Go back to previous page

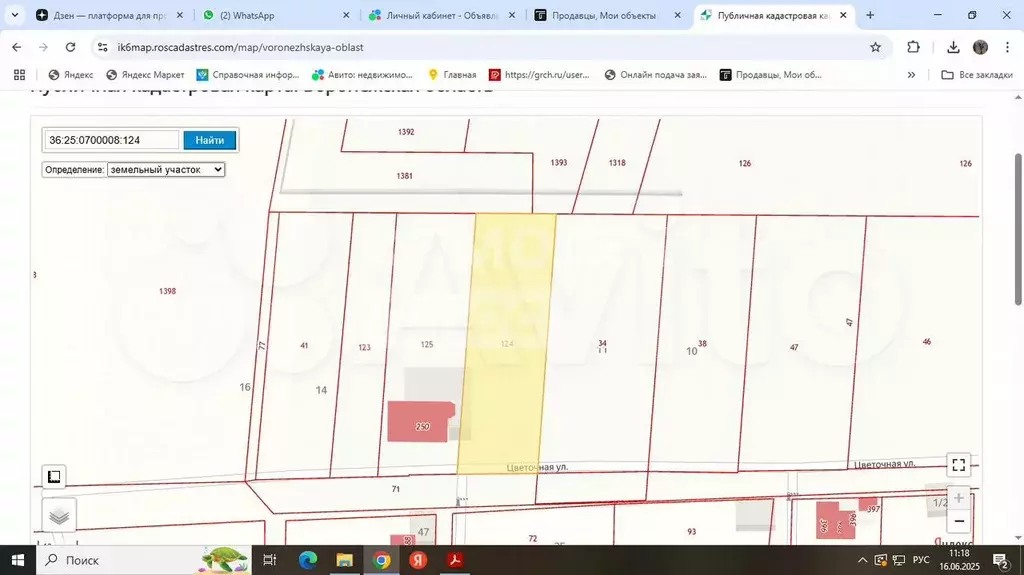17,47
